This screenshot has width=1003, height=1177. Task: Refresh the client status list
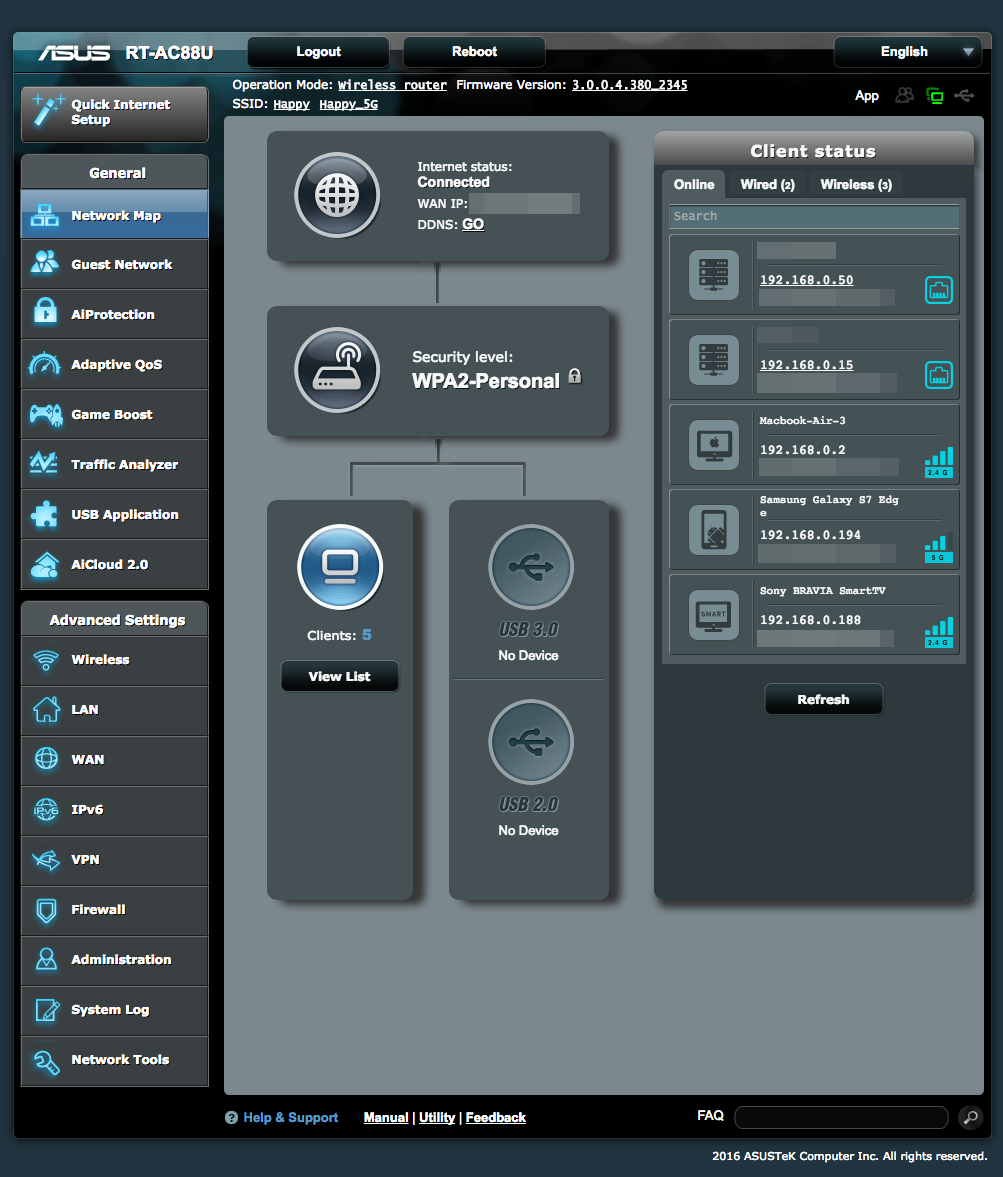click(x=823, y=700)
